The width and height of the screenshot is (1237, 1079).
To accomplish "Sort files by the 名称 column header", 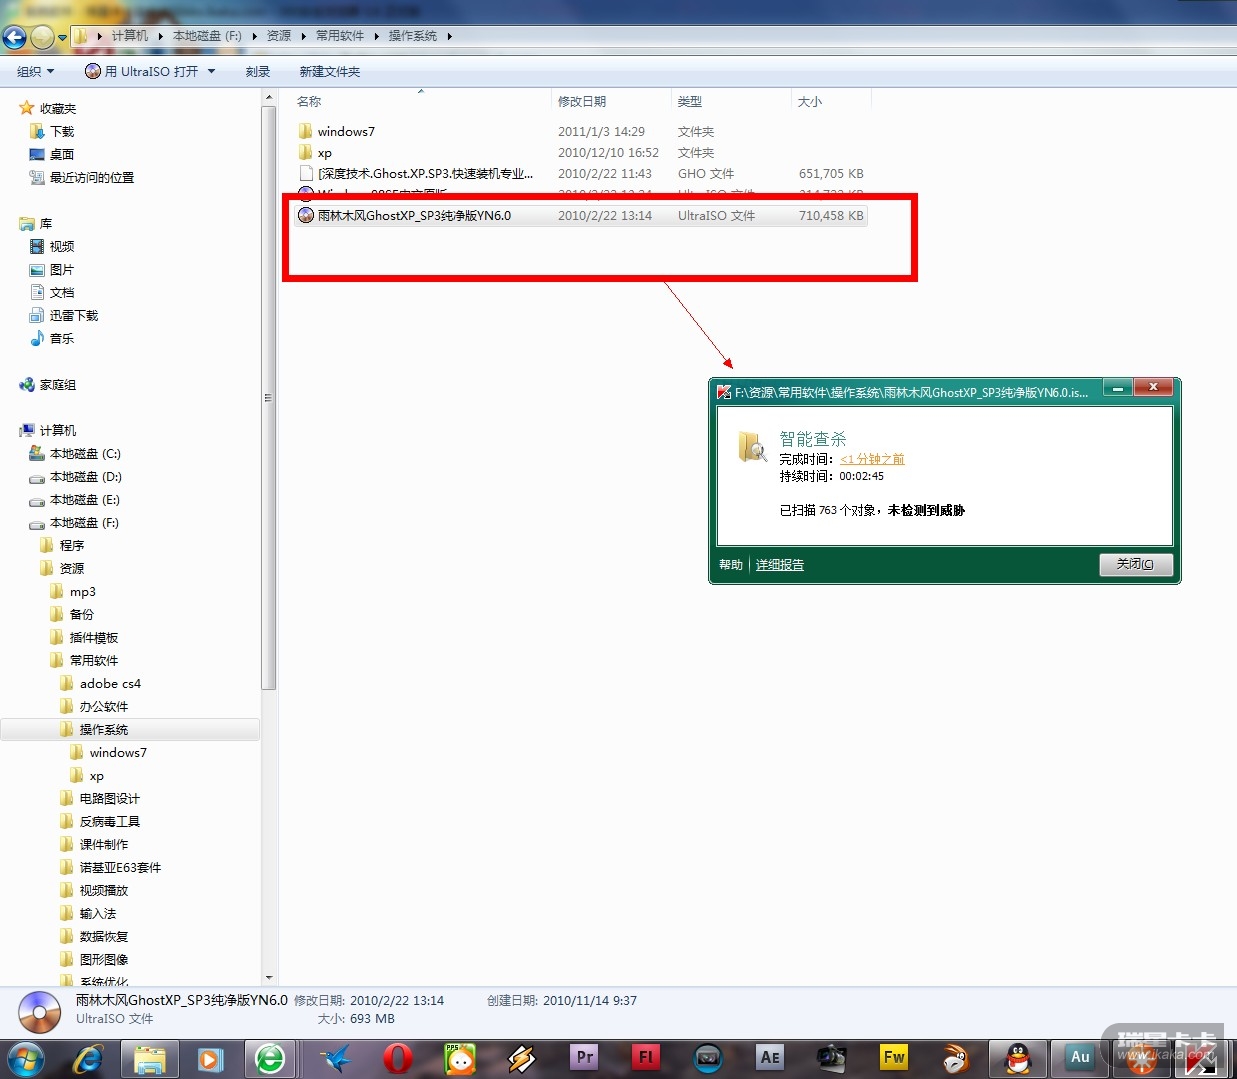I will [420, 102].
